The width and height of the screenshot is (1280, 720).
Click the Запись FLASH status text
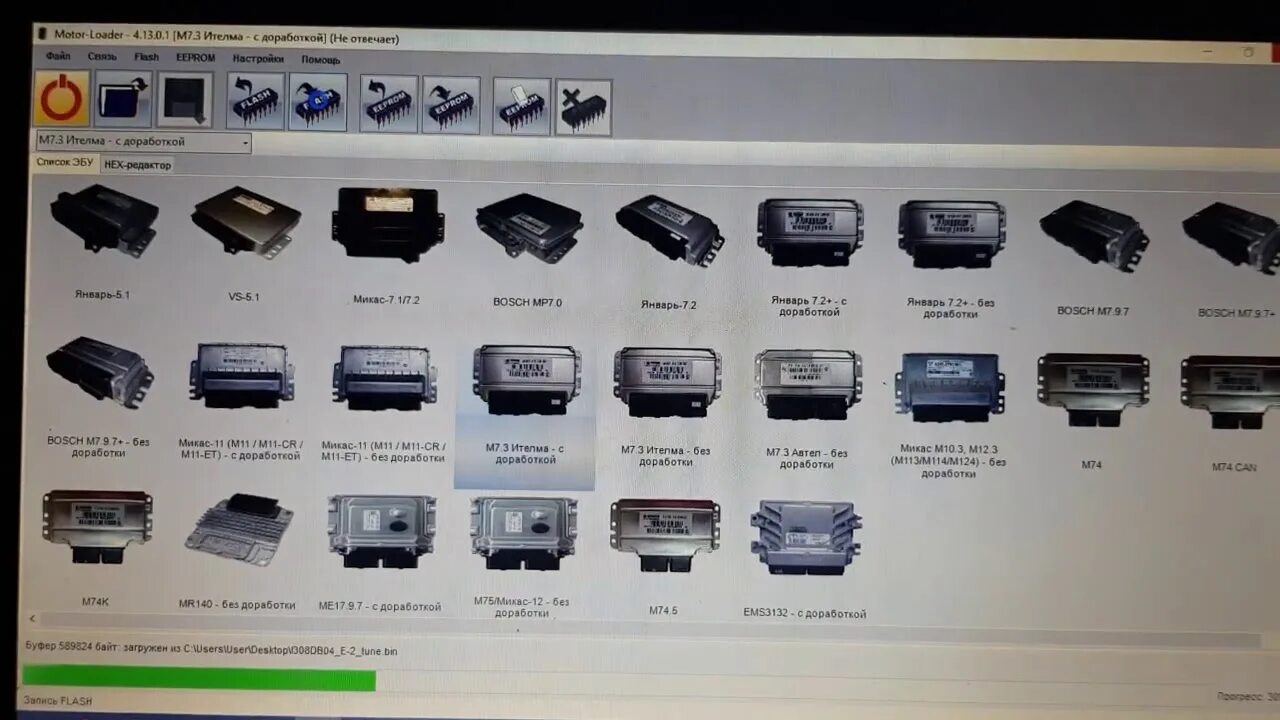tap(57, 701)
